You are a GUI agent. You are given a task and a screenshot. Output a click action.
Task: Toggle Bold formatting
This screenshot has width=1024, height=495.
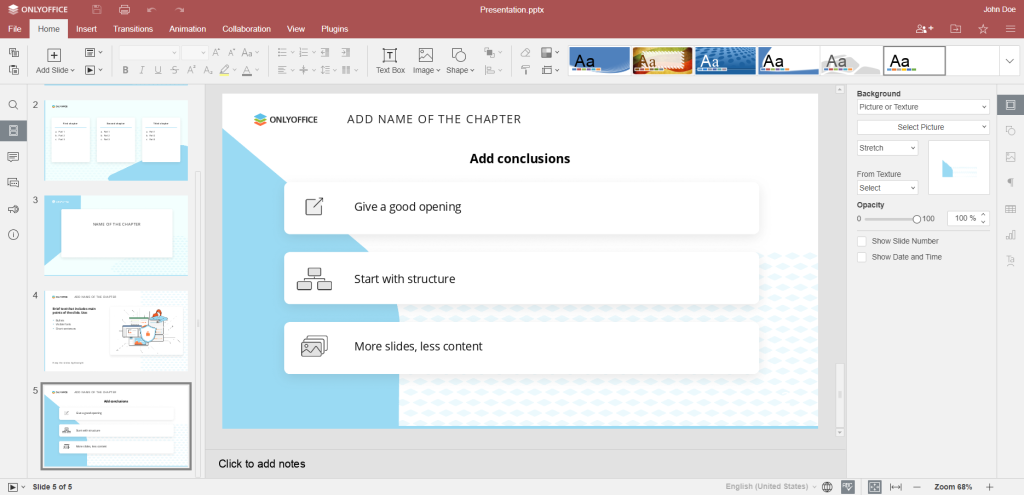pyautogui.click(x=125, y=70)
